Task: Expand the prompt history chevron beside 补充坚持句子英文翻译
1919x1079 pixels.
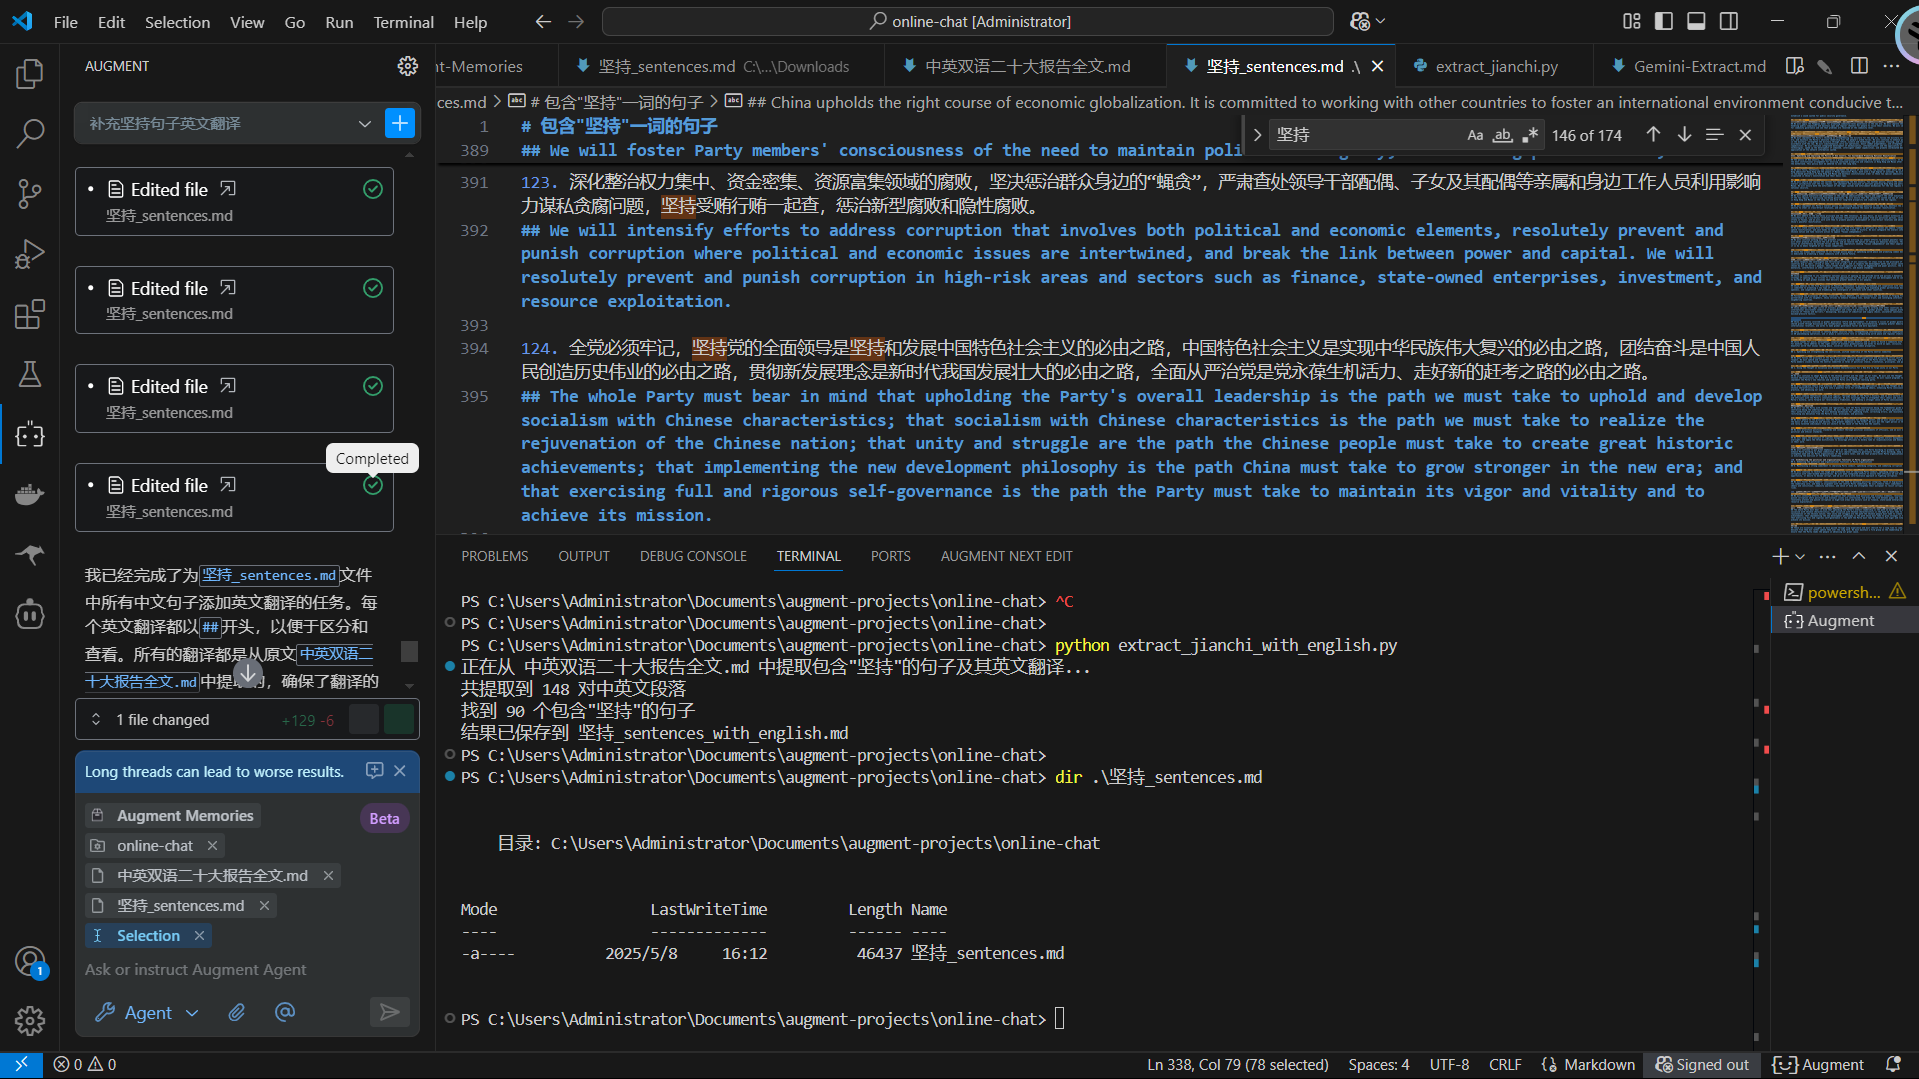Action: 364,123
